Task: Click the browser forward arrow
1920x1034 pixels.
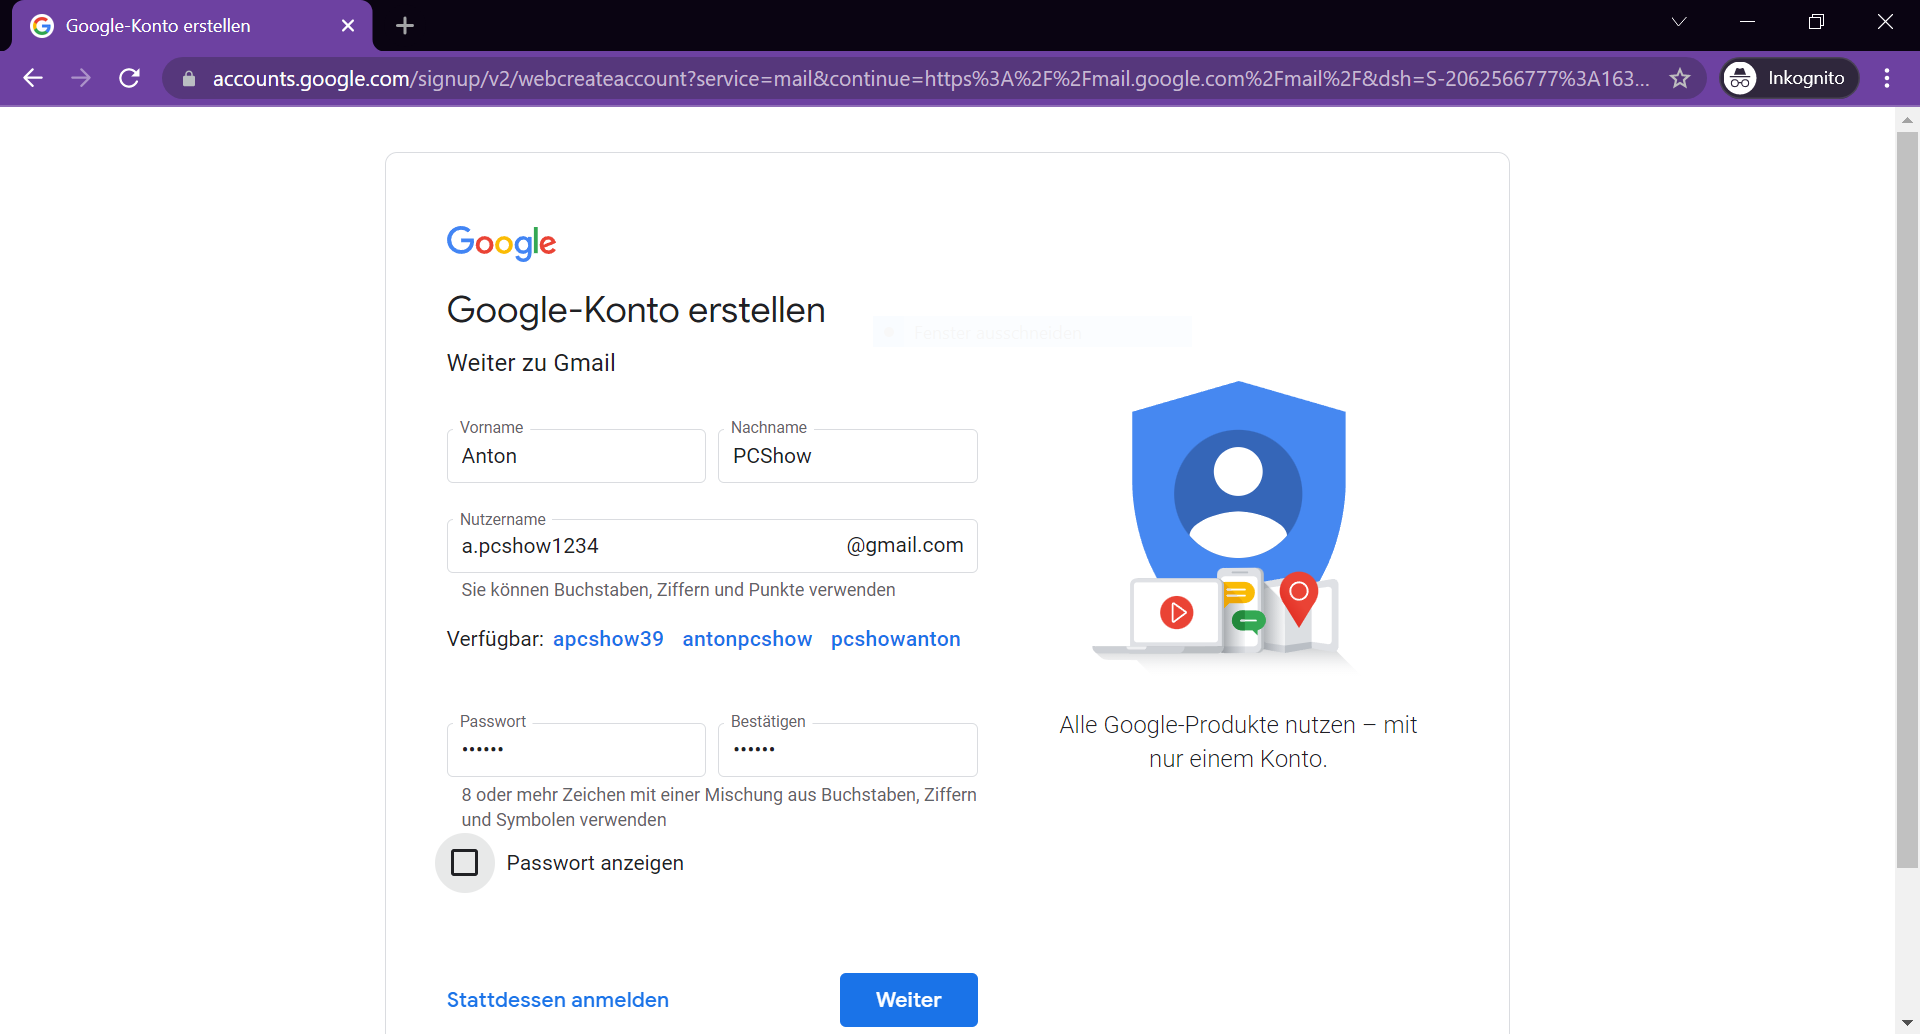Action: (x=81, y=78)
